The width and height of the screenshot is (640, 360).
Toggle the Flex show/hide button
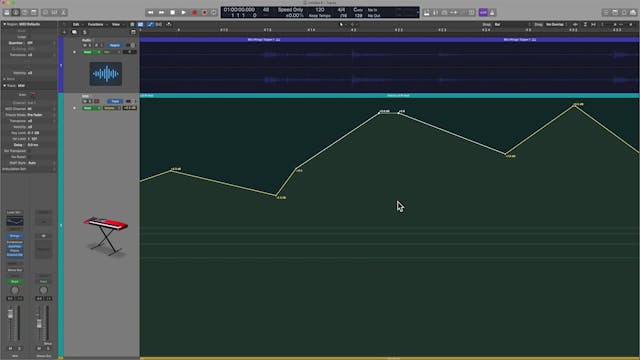(159, 24)
